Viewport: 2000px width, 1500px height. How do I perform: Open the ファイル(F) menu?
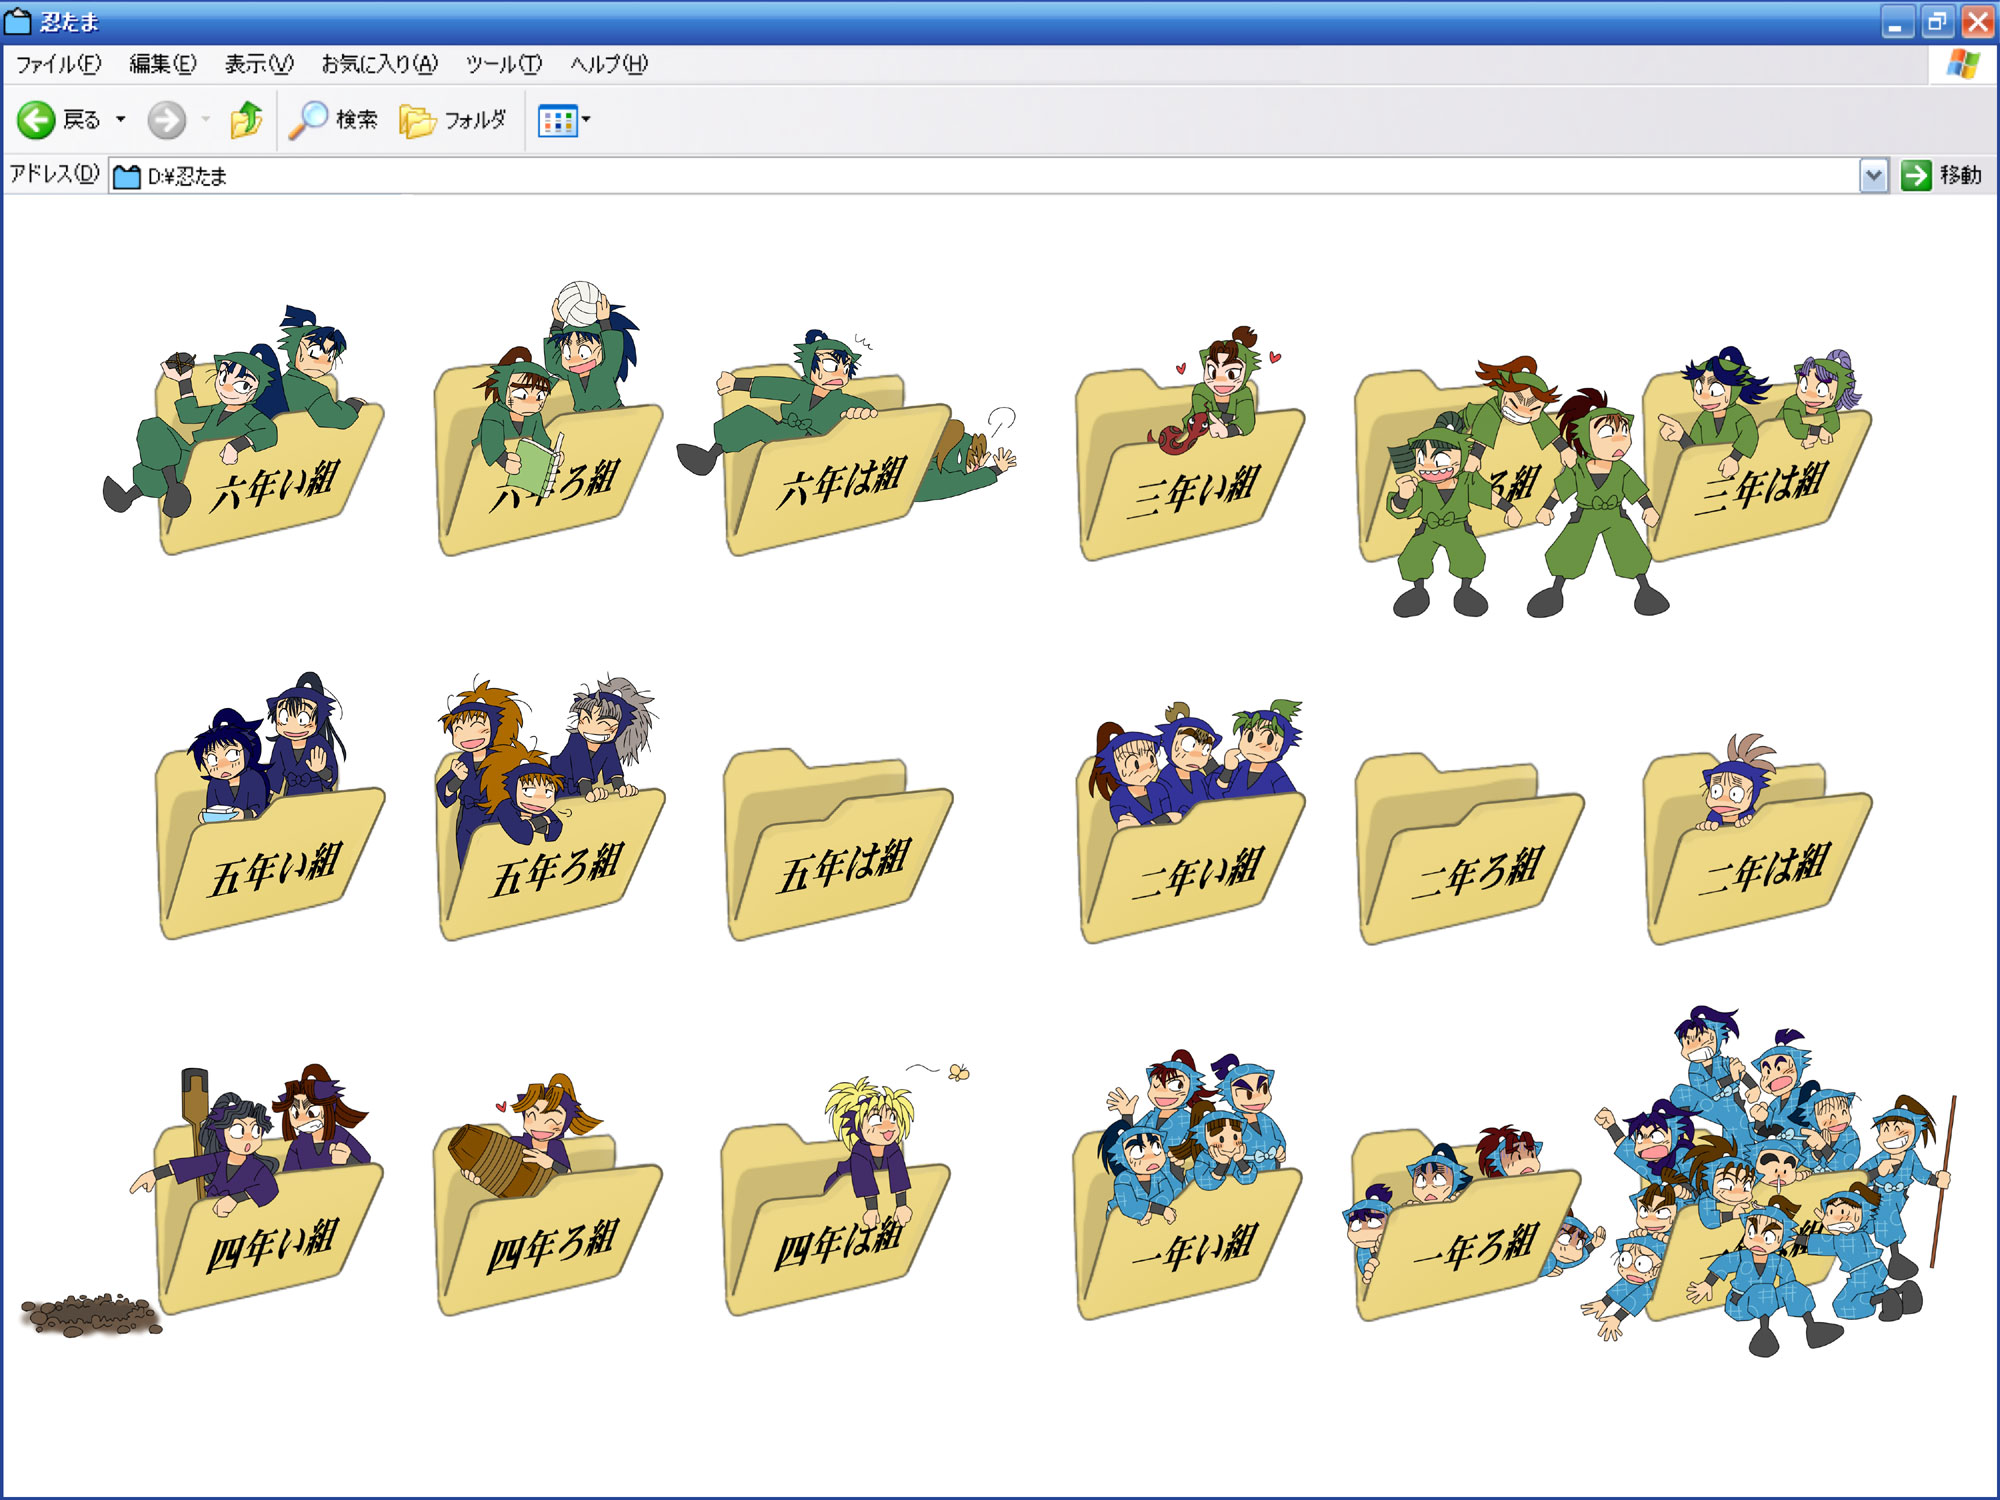coord(58,64)
